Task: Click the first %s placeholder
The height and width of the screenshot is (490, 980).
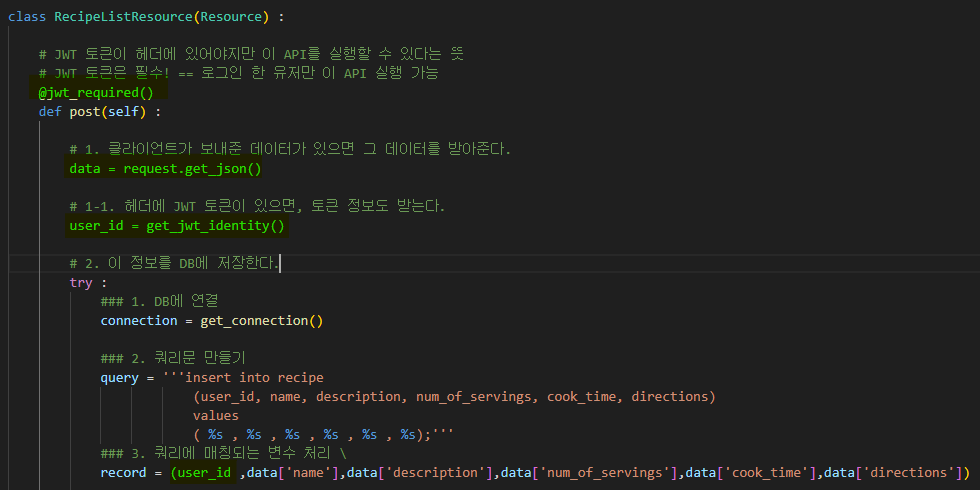Action: pyautogui.click(x=216, y=434)
